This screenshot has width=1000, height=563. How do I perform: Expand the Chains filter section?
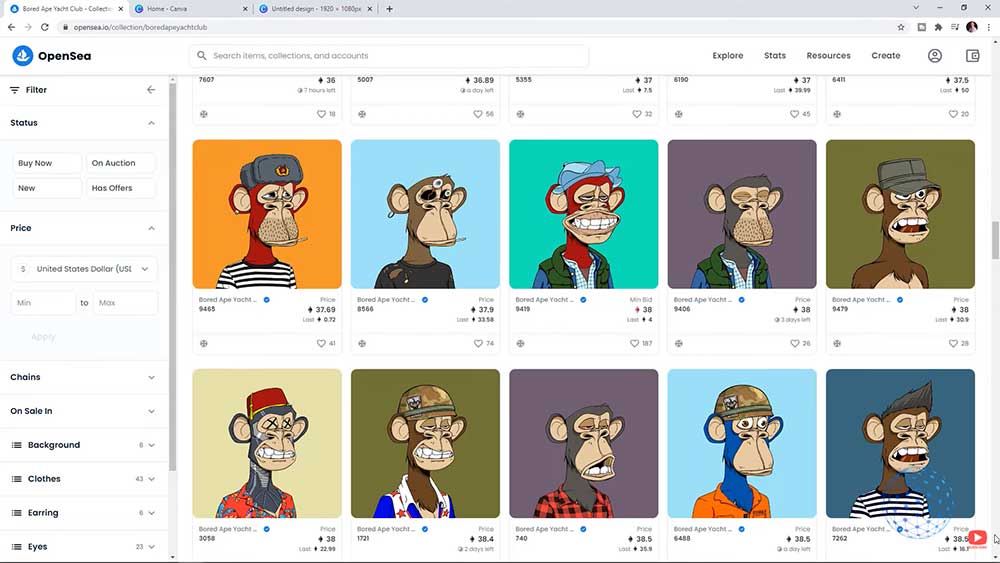coord(83,377)
